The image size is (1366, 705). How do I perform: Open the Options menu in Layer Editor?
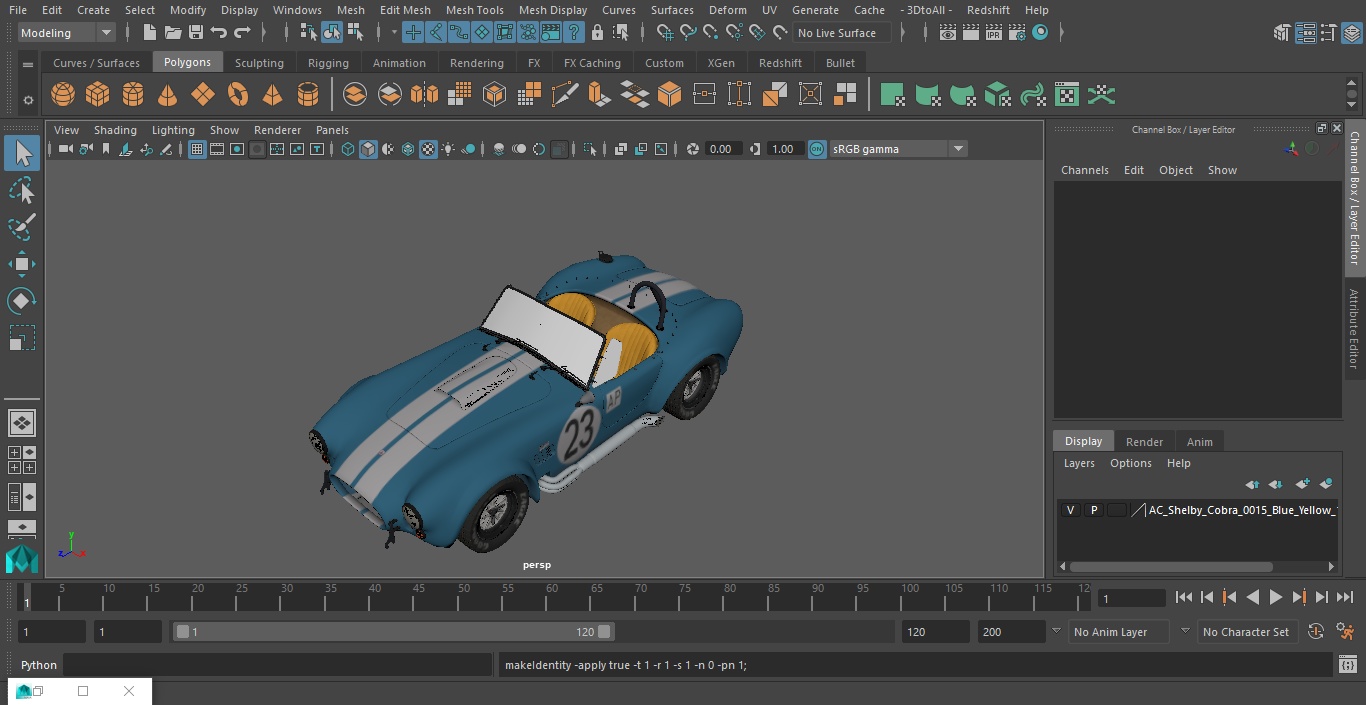1131,463
